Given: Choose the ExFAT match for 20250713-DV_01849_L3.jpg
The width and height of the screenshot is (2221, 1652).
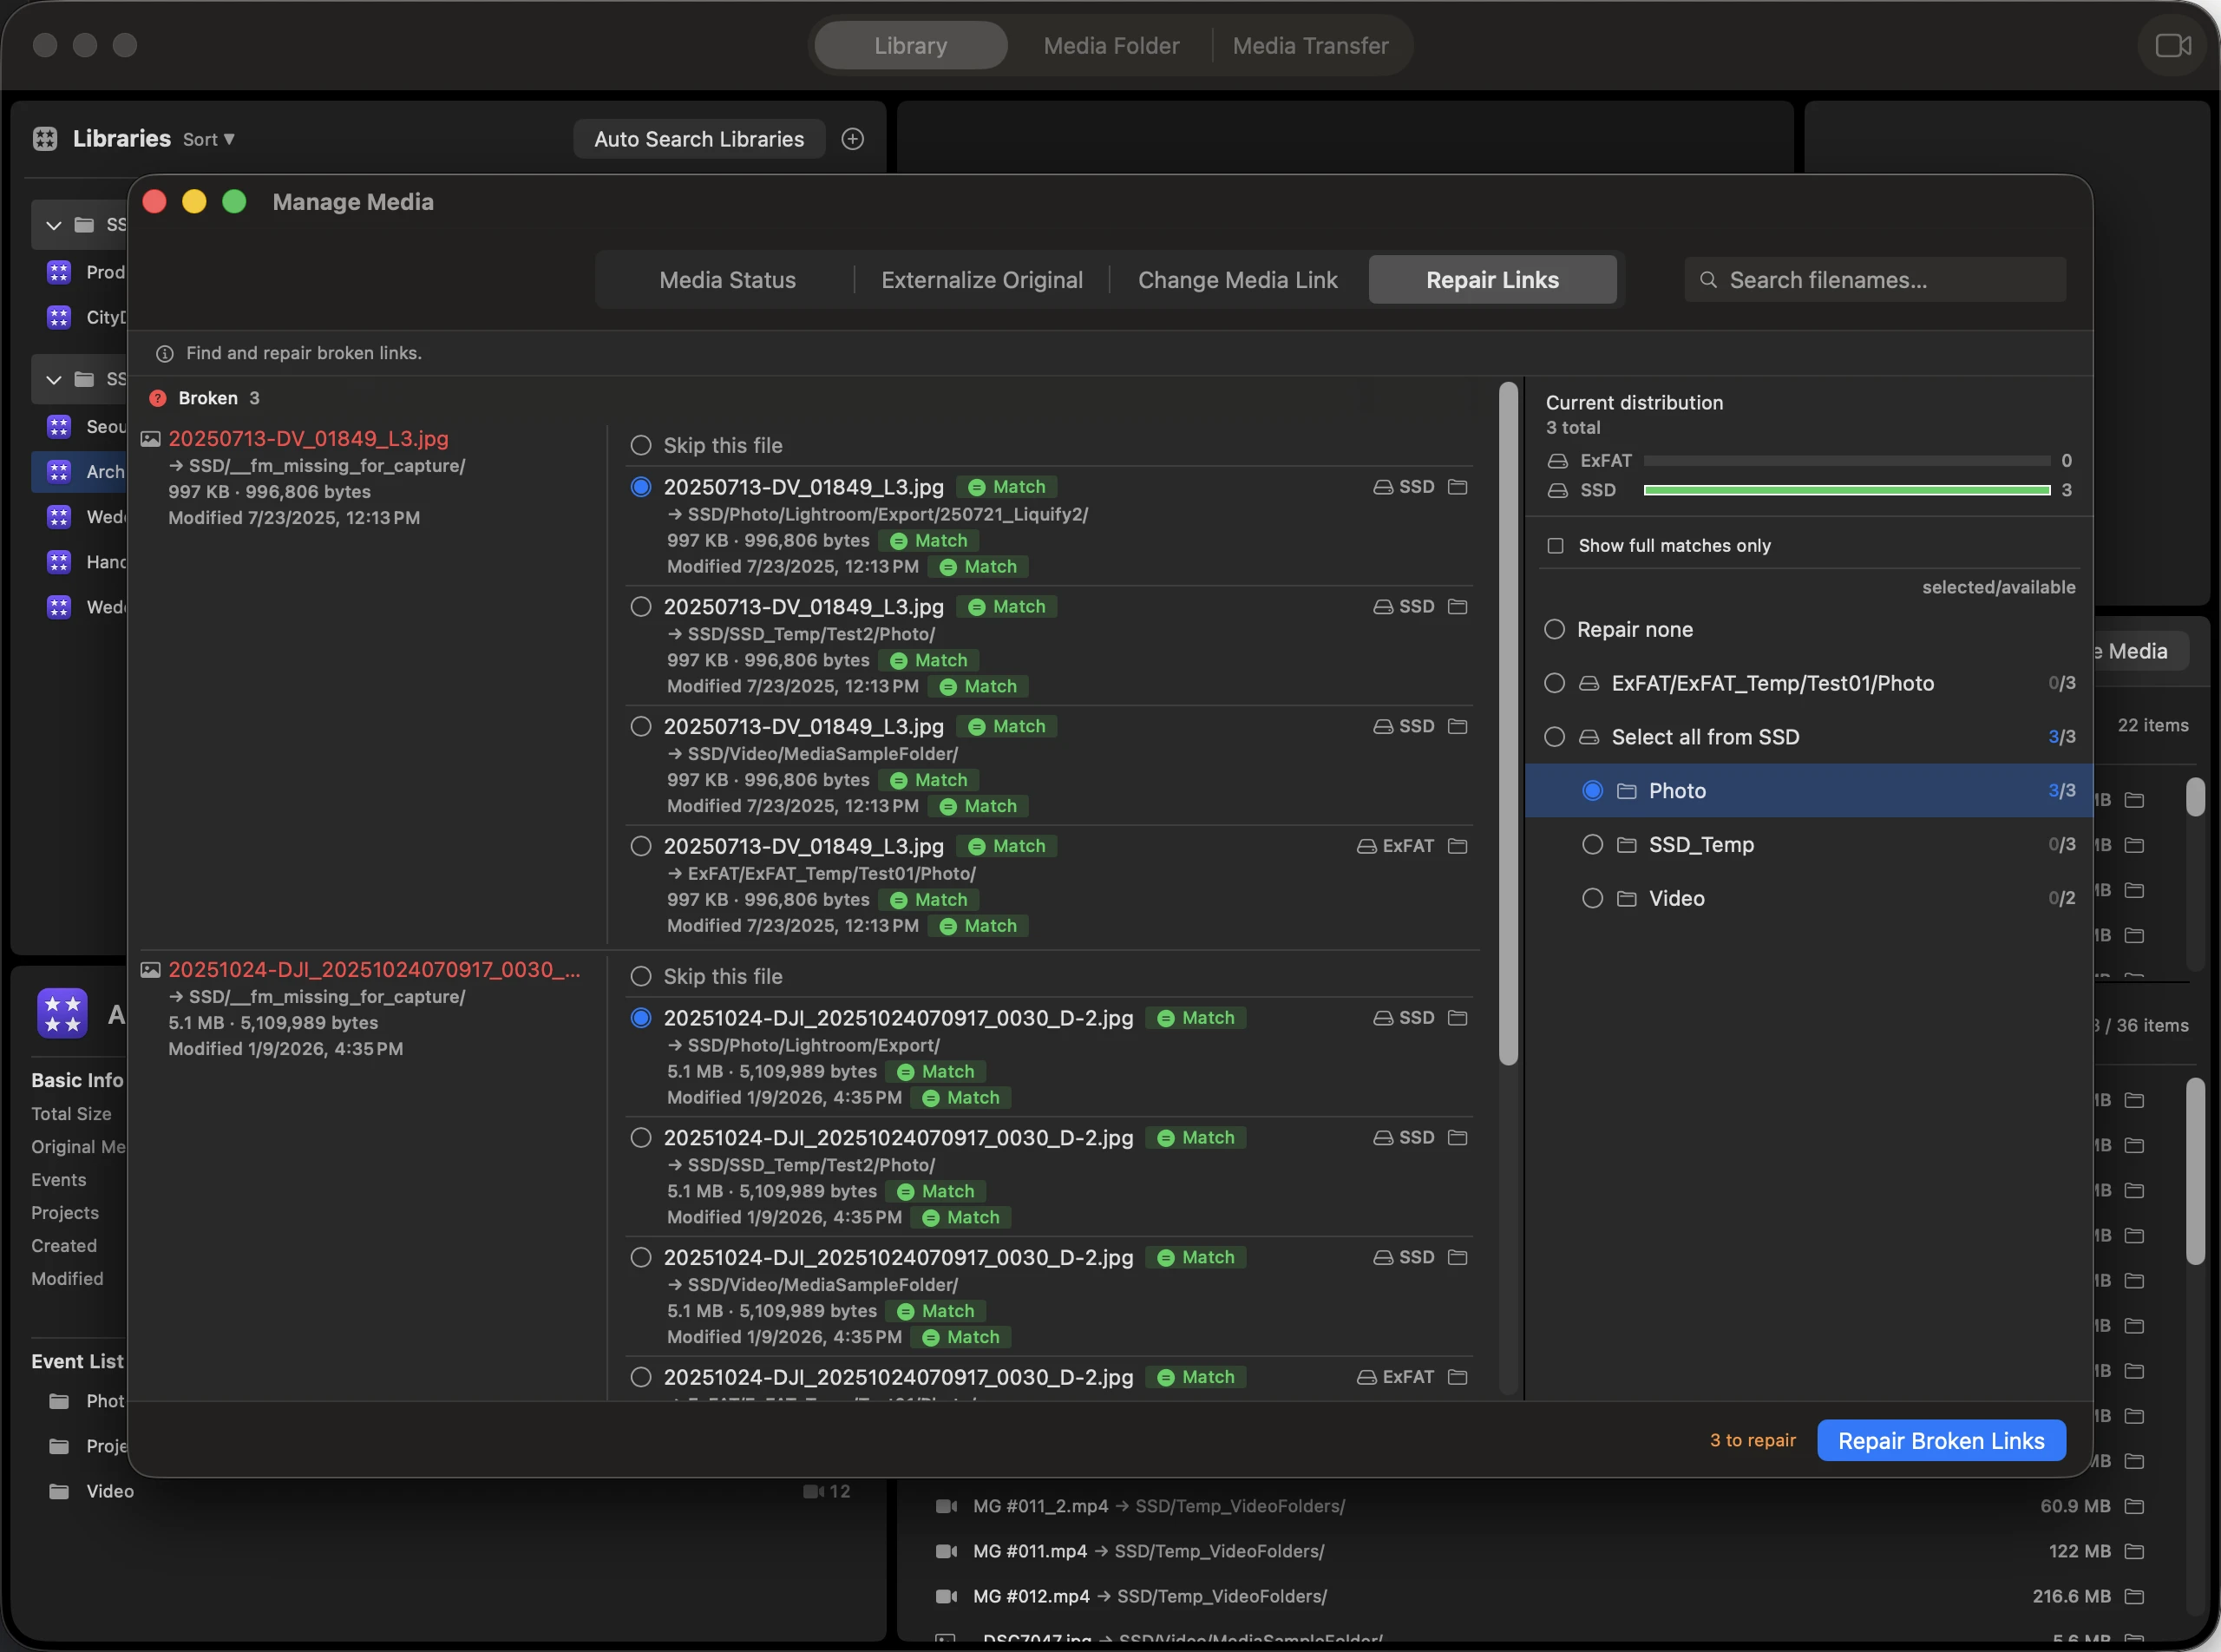Looking at the screenshot, I should [641, 846].
